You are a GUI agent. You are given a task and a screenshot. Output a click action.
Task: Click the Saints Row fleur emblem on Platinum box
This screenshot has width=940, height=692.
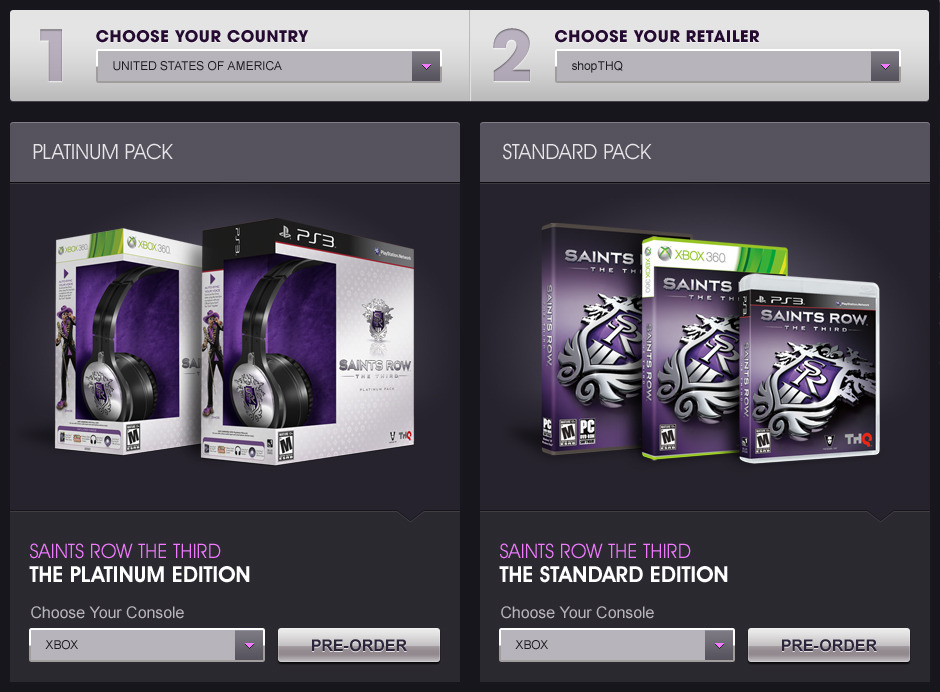pyautogui.click(x=377, y=321)
